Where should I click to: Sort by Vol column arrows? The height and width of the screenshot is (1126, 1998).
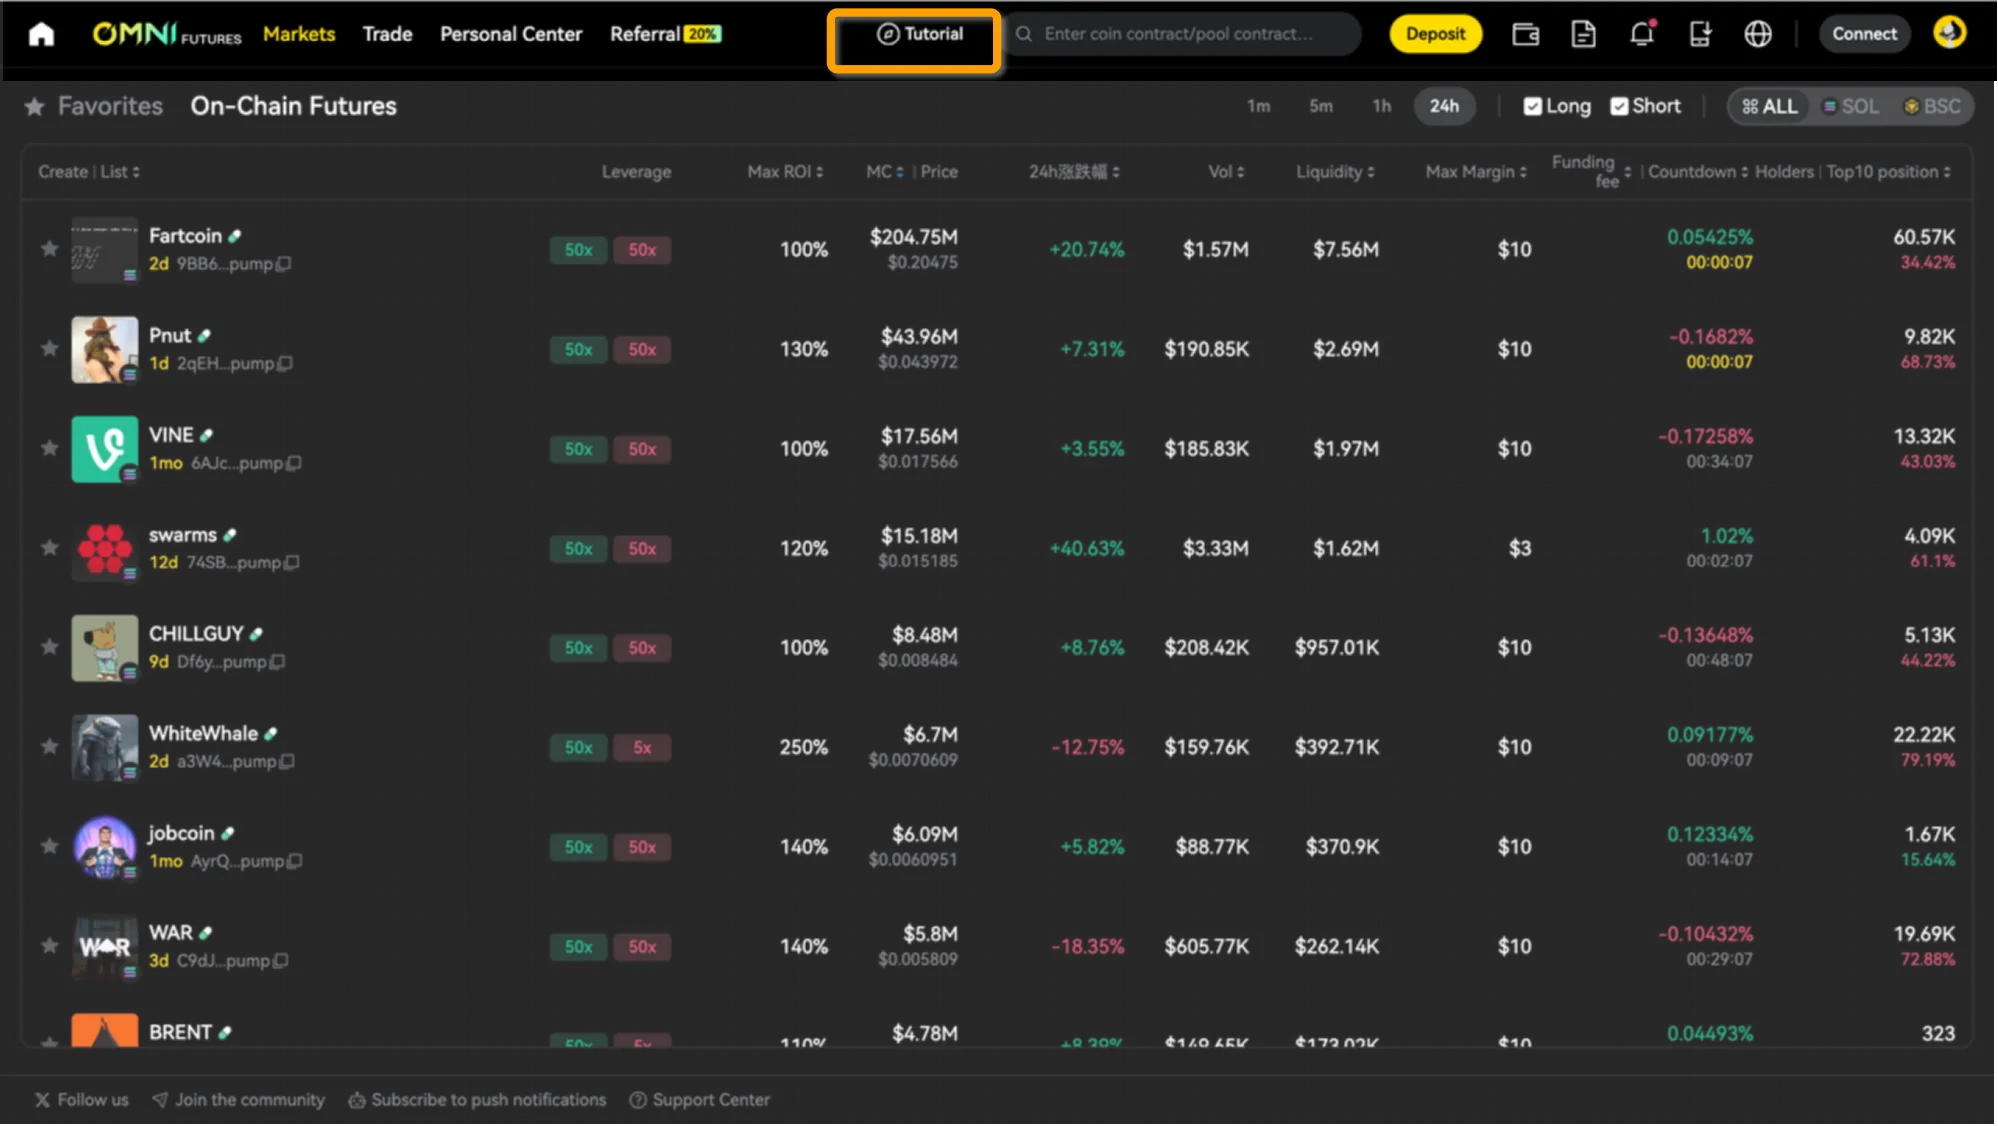[1240, 172]
